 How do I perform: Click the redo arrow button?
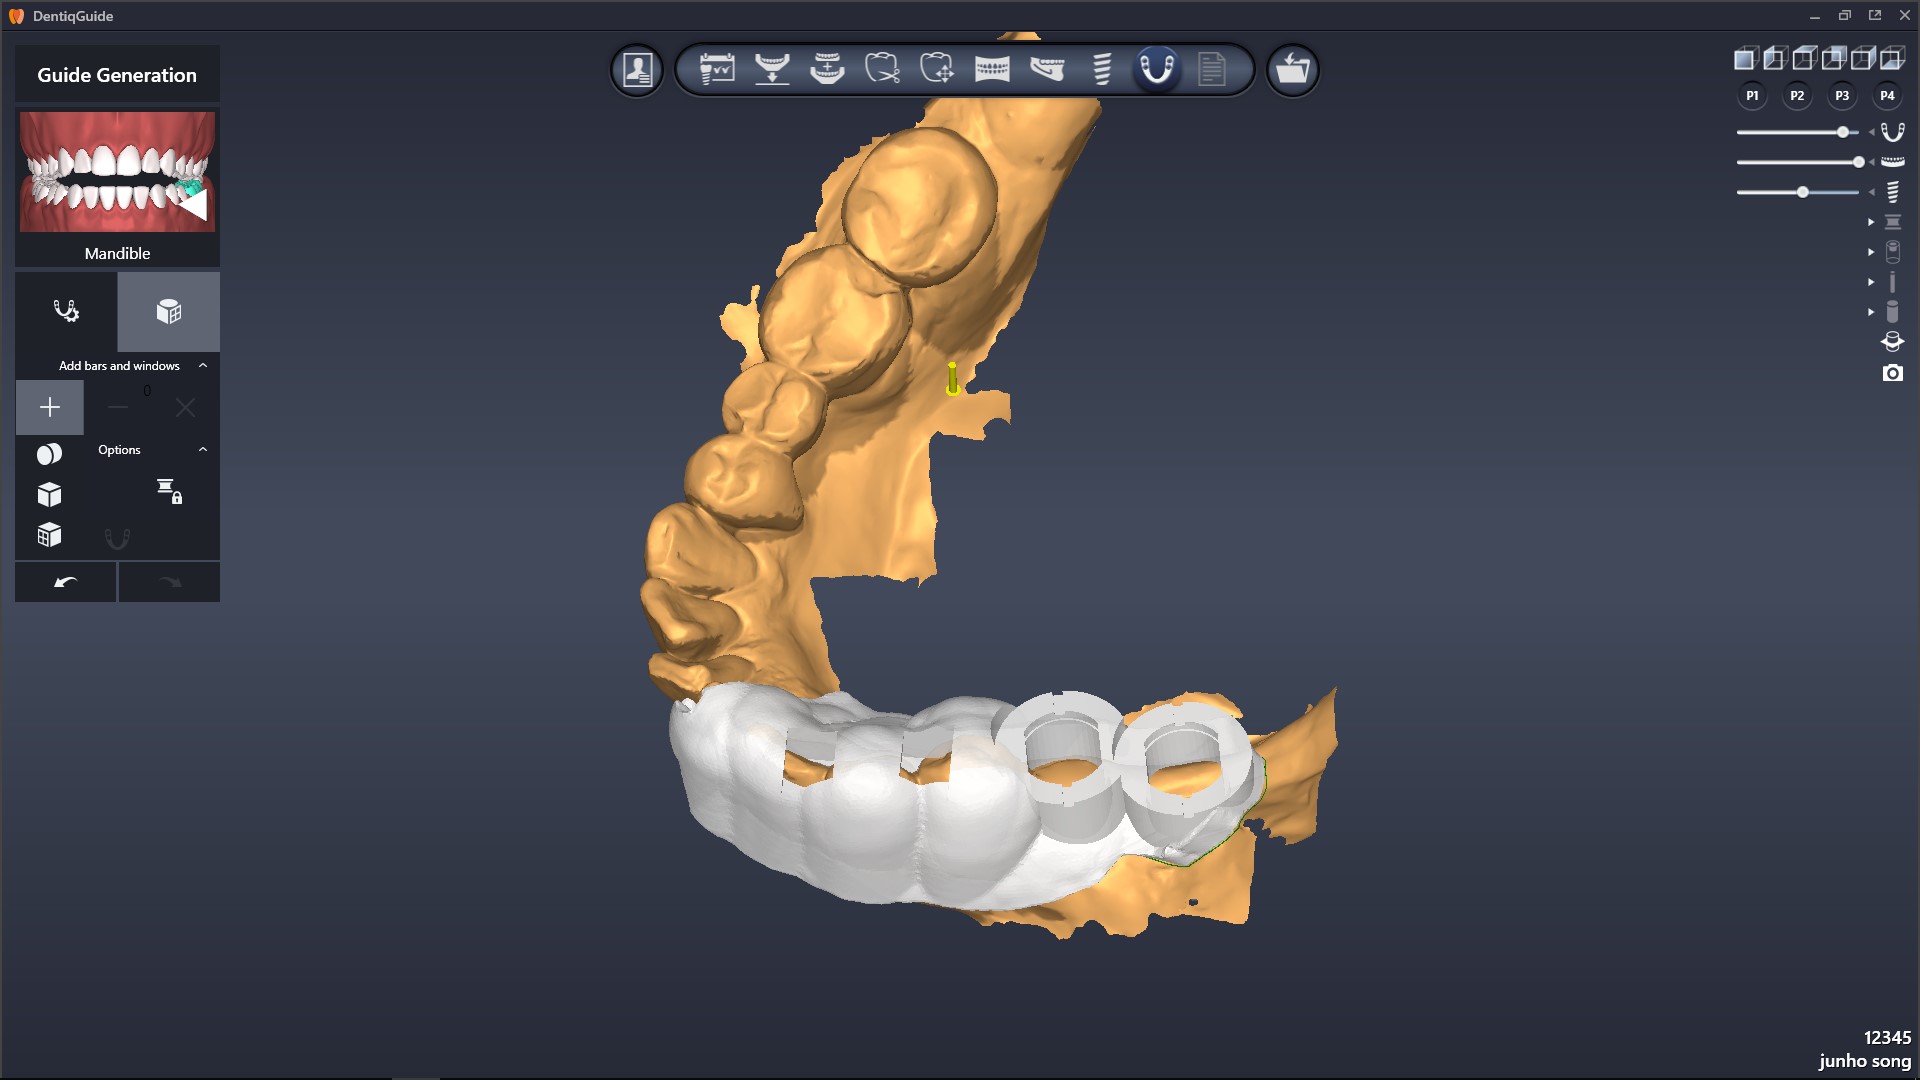point(169,582)
